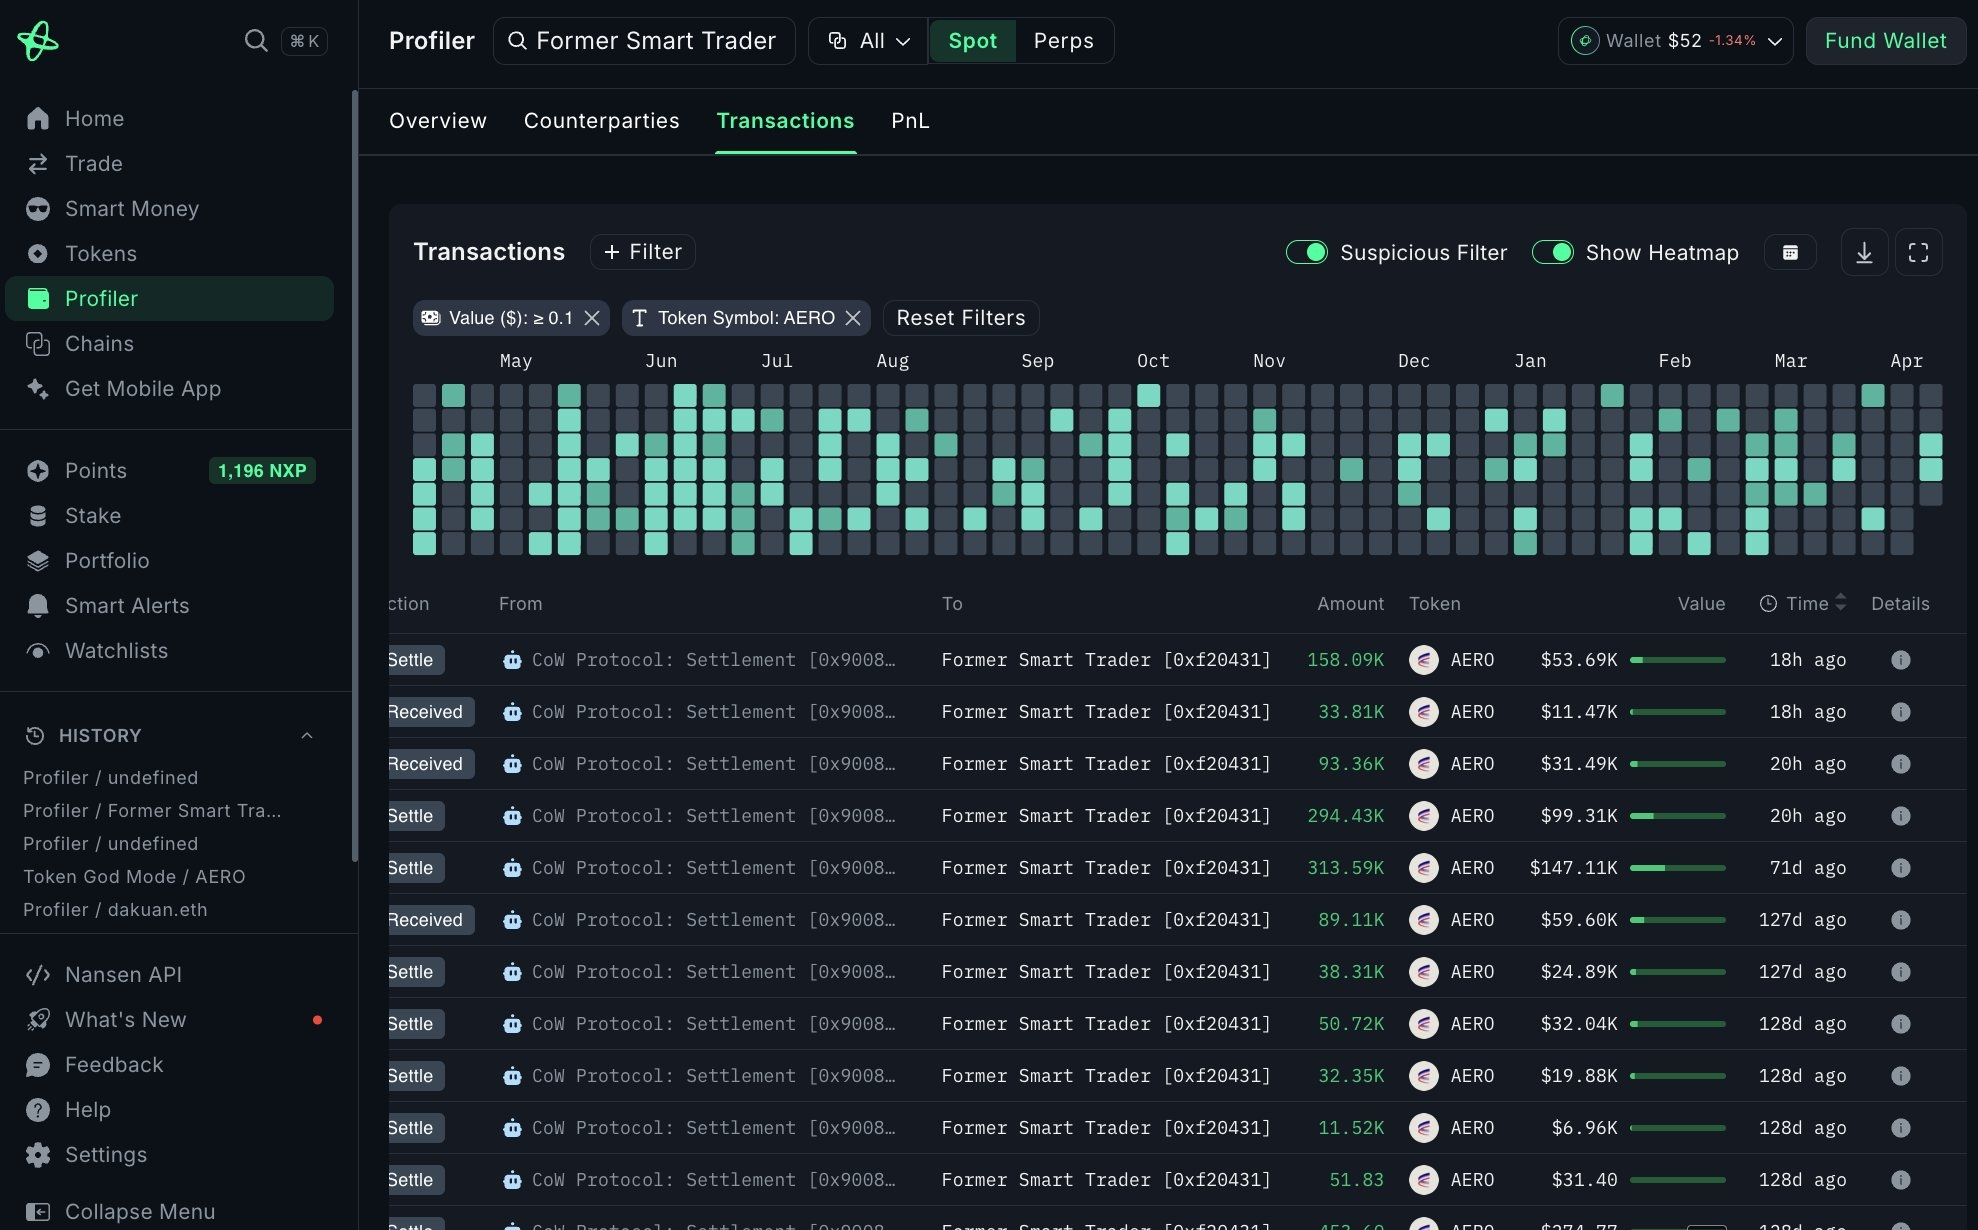Click the value bar for $53.69K
Image resolution: width=1978 pixels, height=1230 pixels.
tap(1677, 660)
